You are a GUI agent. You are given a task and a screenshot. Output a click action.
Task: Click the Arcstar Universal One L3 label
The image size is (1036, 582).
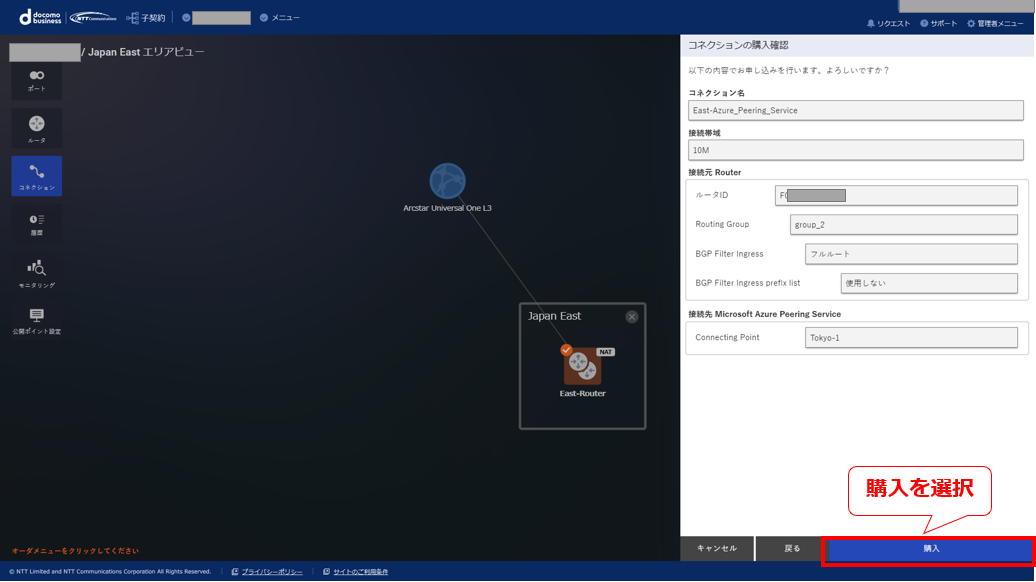point(447,208)
